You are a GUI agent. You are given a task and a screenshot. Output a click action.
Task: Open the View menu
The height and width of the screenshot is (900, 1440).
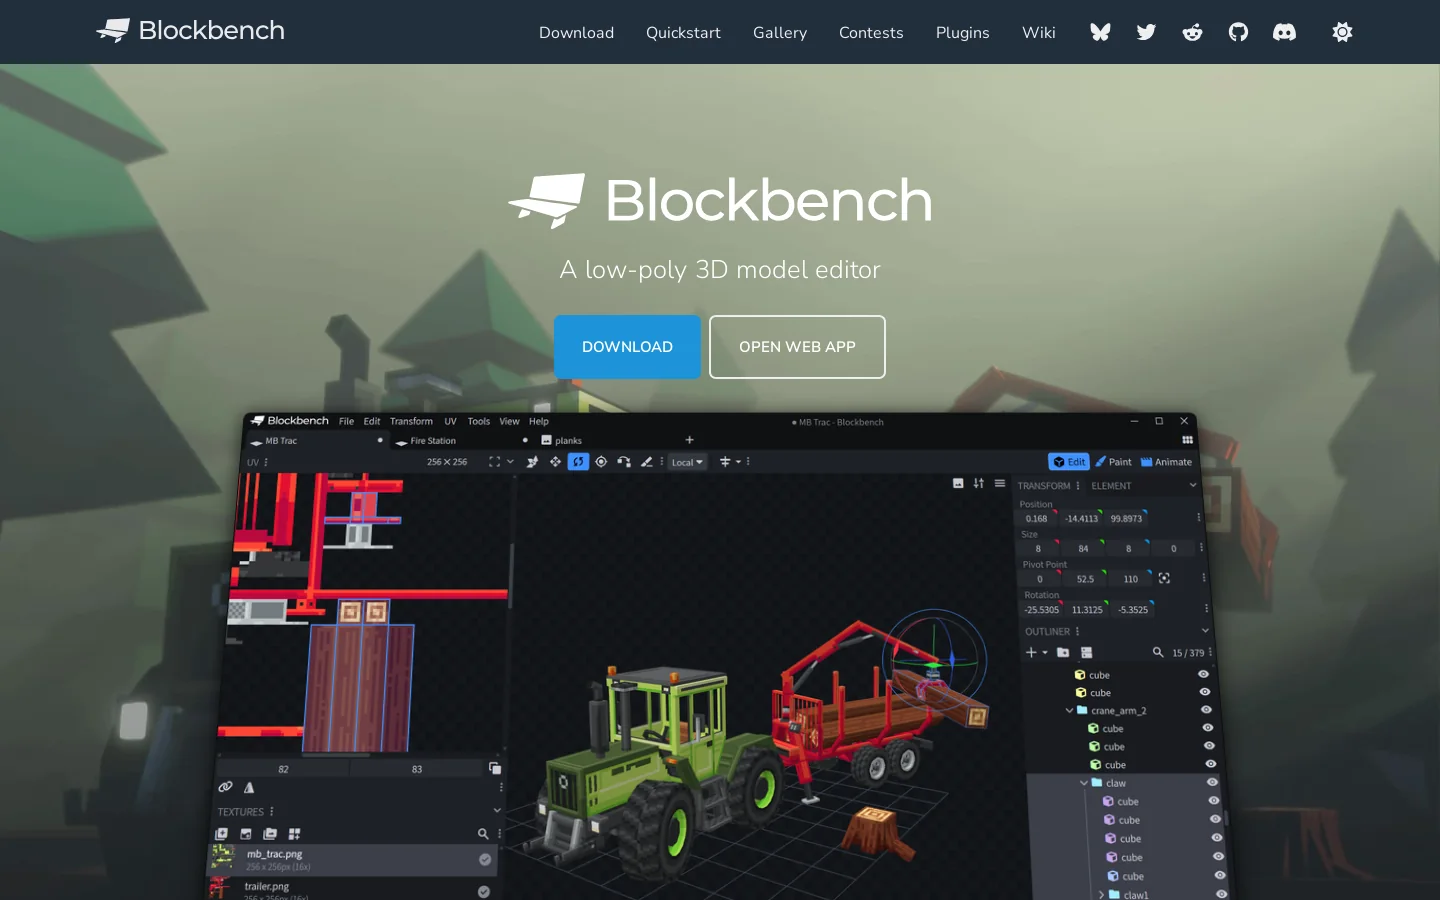point(509,421)
